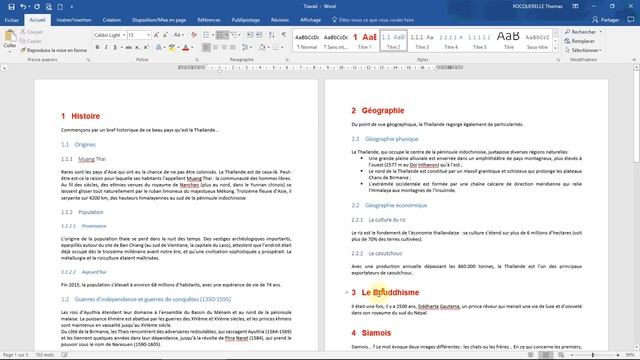Toggle underline formatting
This screenshot has height=360, width=640.
[115, 47]
